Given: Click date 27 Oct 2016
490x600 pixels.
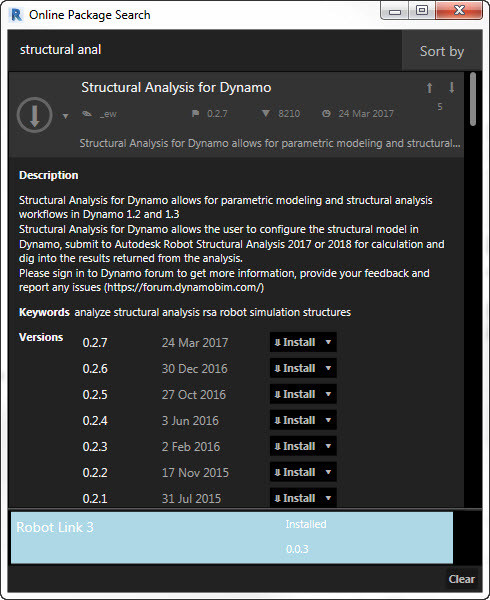Looking at the screenshot, I should (x=194, y=395).
